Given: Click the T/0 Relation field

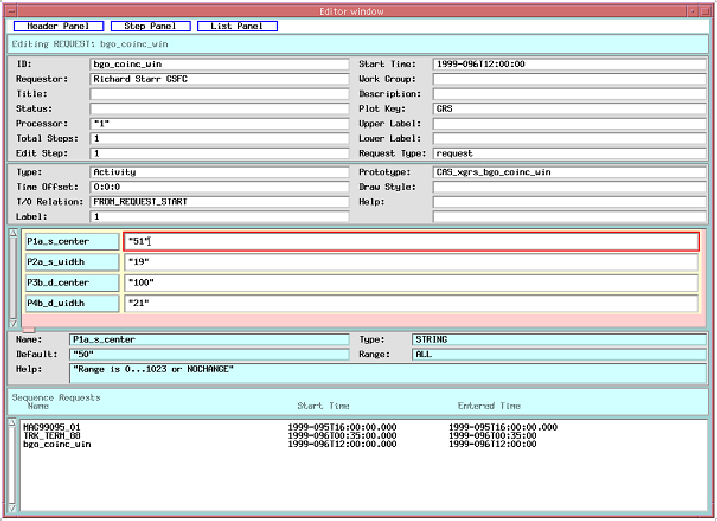Looking at the screenshot, I should tap(219, 201).
